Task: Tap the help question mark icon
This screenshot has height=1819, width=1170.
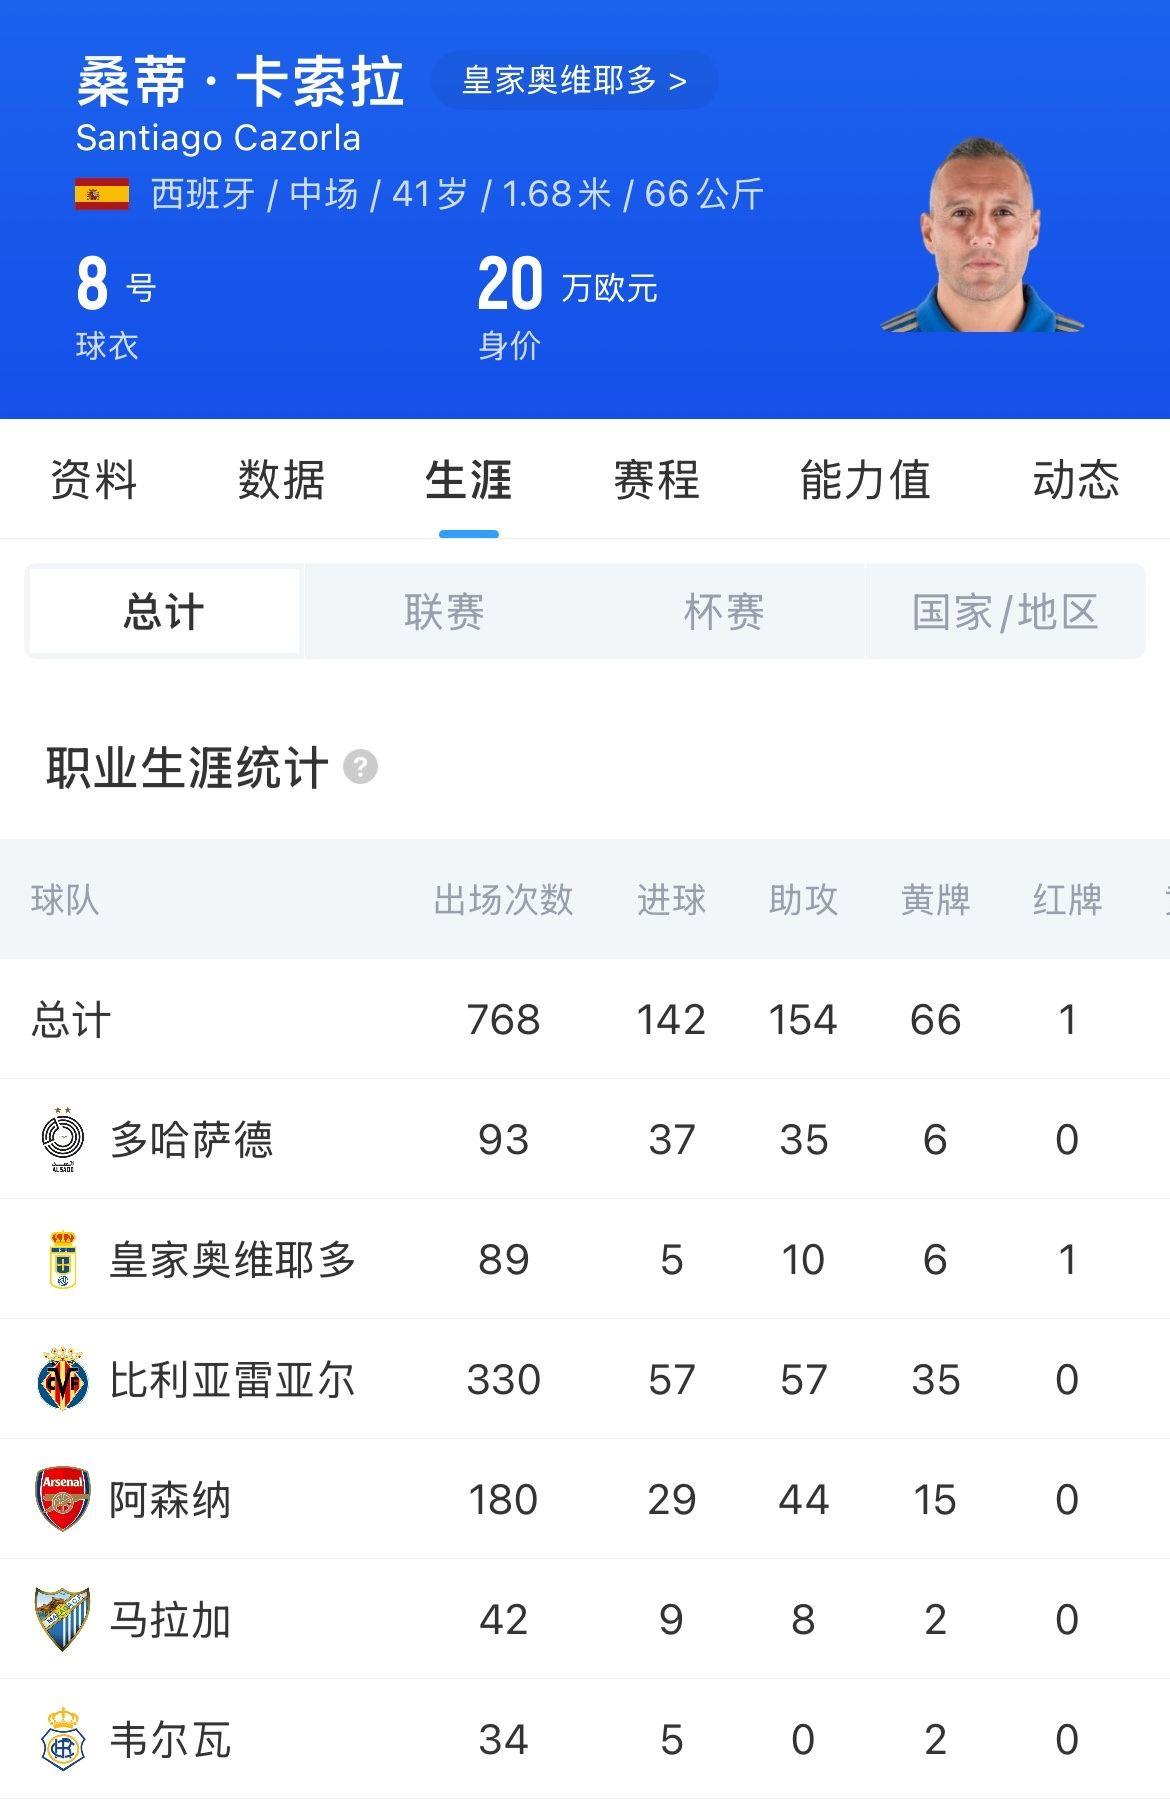Action: click(x=360, y=768)
